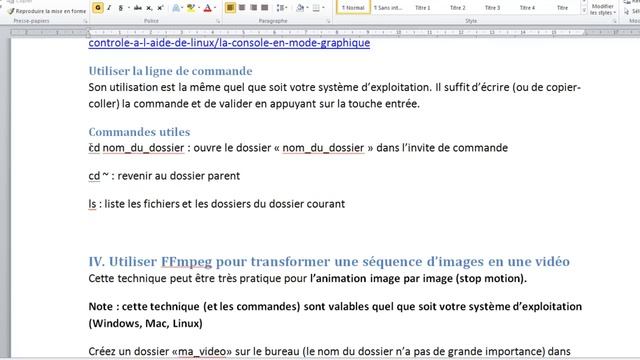Apply the Titre 1 style
The image size is (640, 360).
(x=422, y=7)
